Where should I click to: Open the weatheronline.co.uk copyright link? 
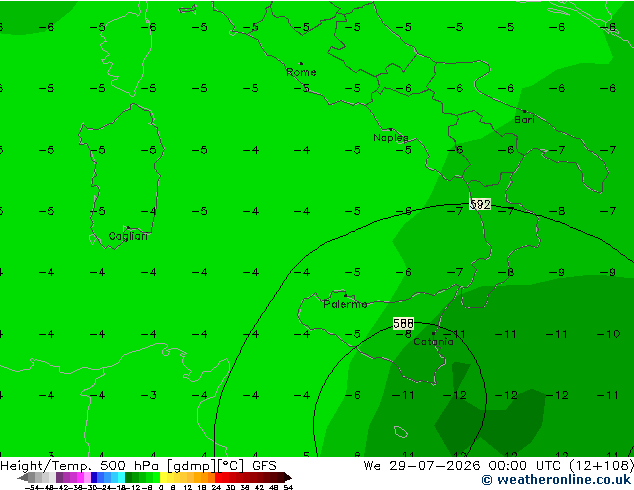click(x=556, y=480)
